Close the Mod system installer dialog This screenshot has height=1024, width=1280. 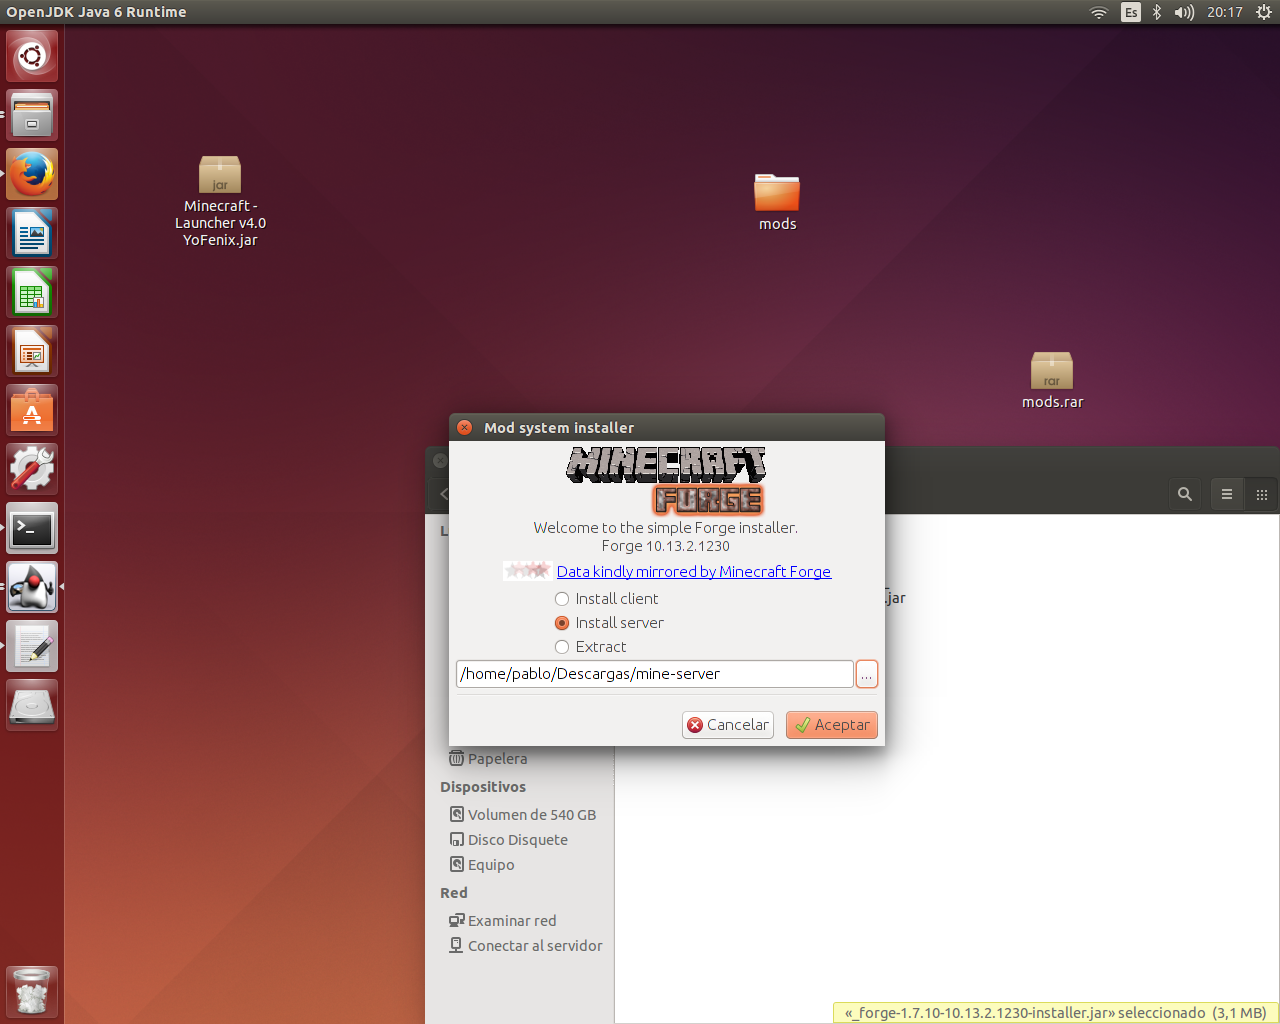(464, 427)
